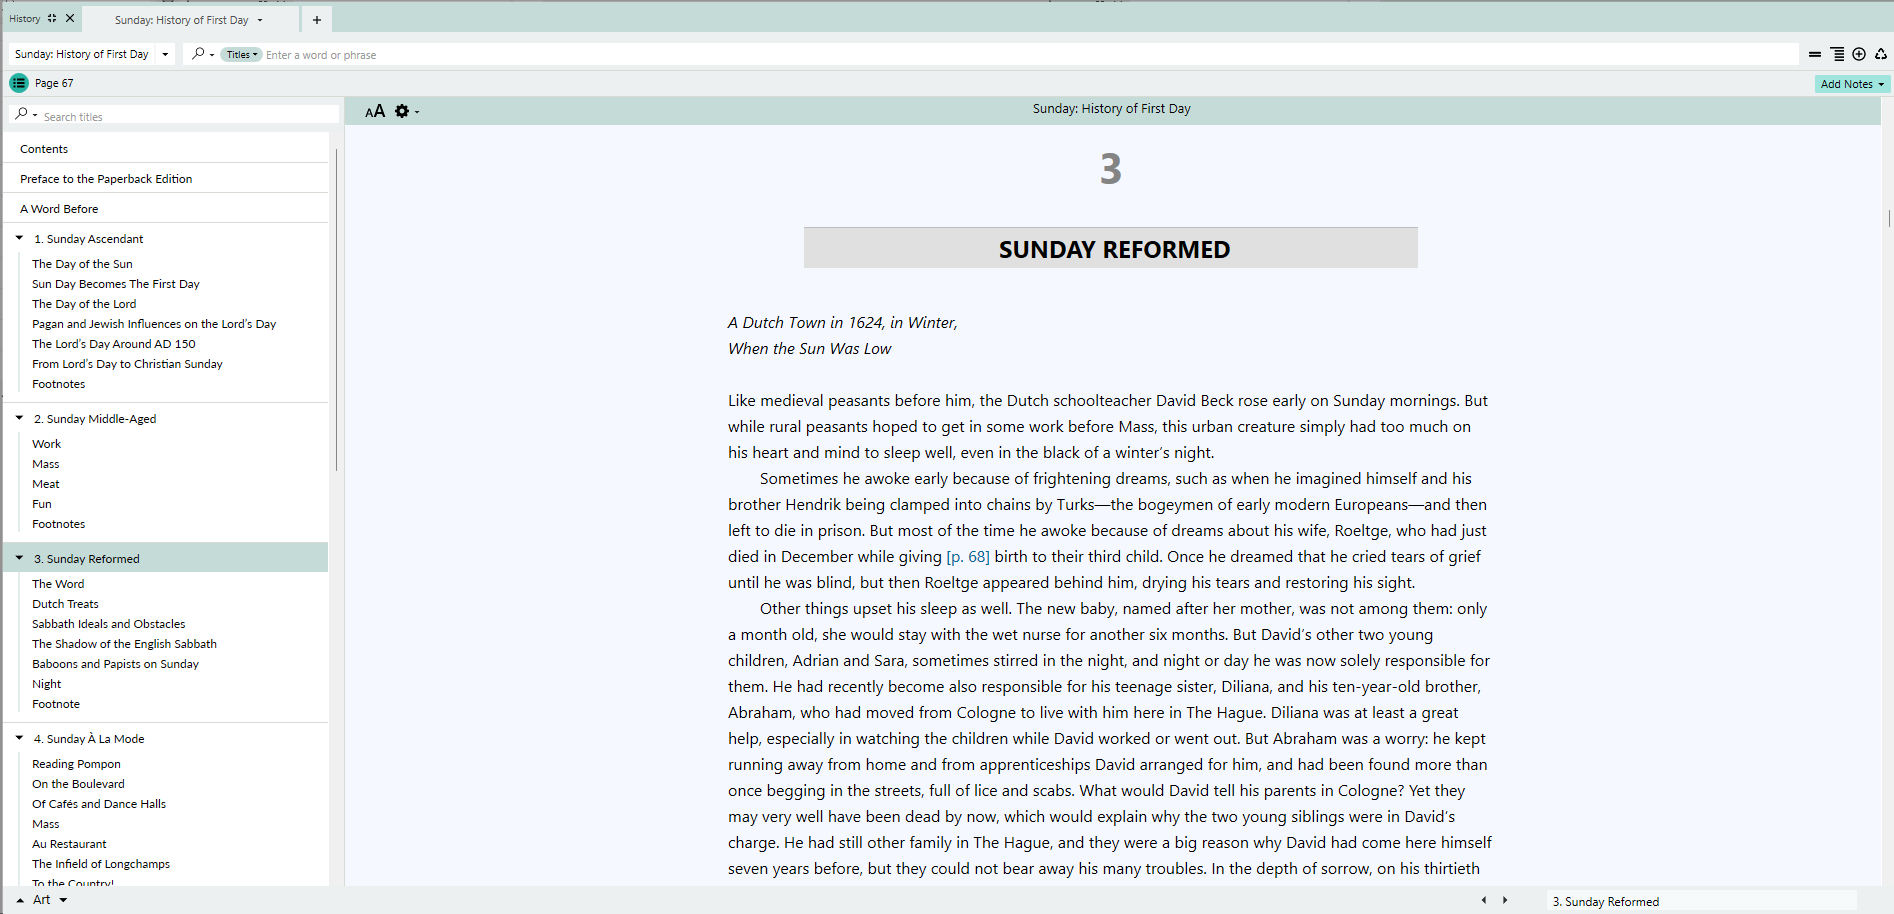Switch to the History tab
This screenshot has width=1894, height=914.
[25, 19]
